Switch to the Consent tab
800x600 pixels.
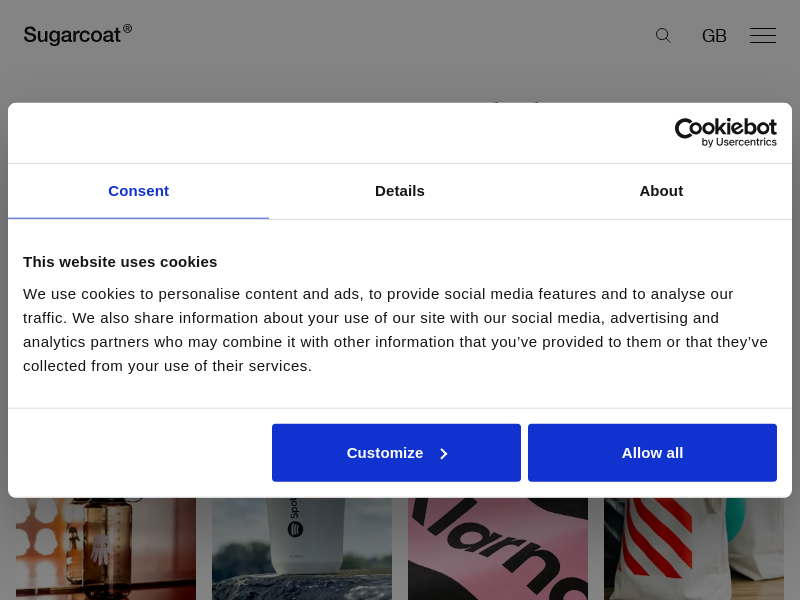pyautogui.click(x=138, y=191)
